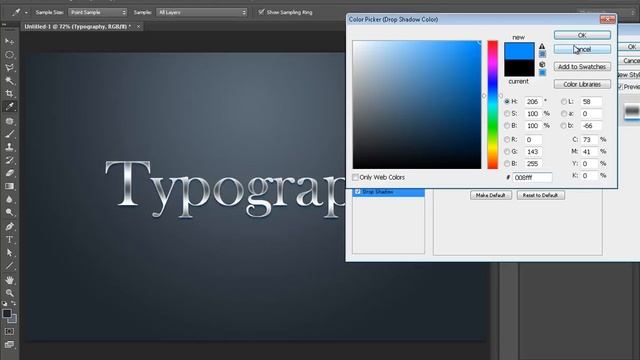Select the Elliptical Marquee tool
The width and height of the screenshot is (640, 360).
9,54
